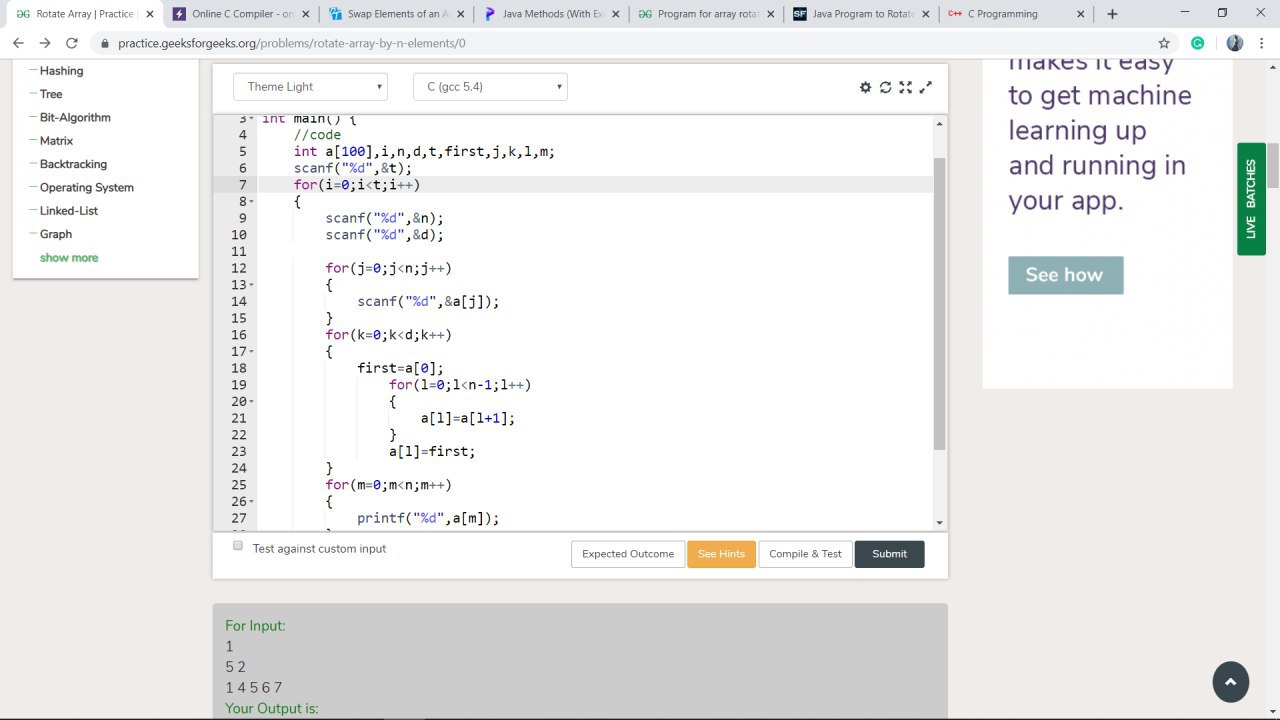
Task: Open the Theme Light dropdown
Action: click(310, 87)
